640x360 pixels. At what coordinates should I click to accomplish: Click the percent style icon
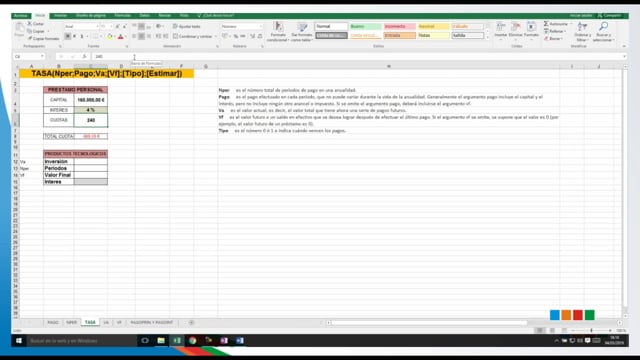click(x=236, y=36)
